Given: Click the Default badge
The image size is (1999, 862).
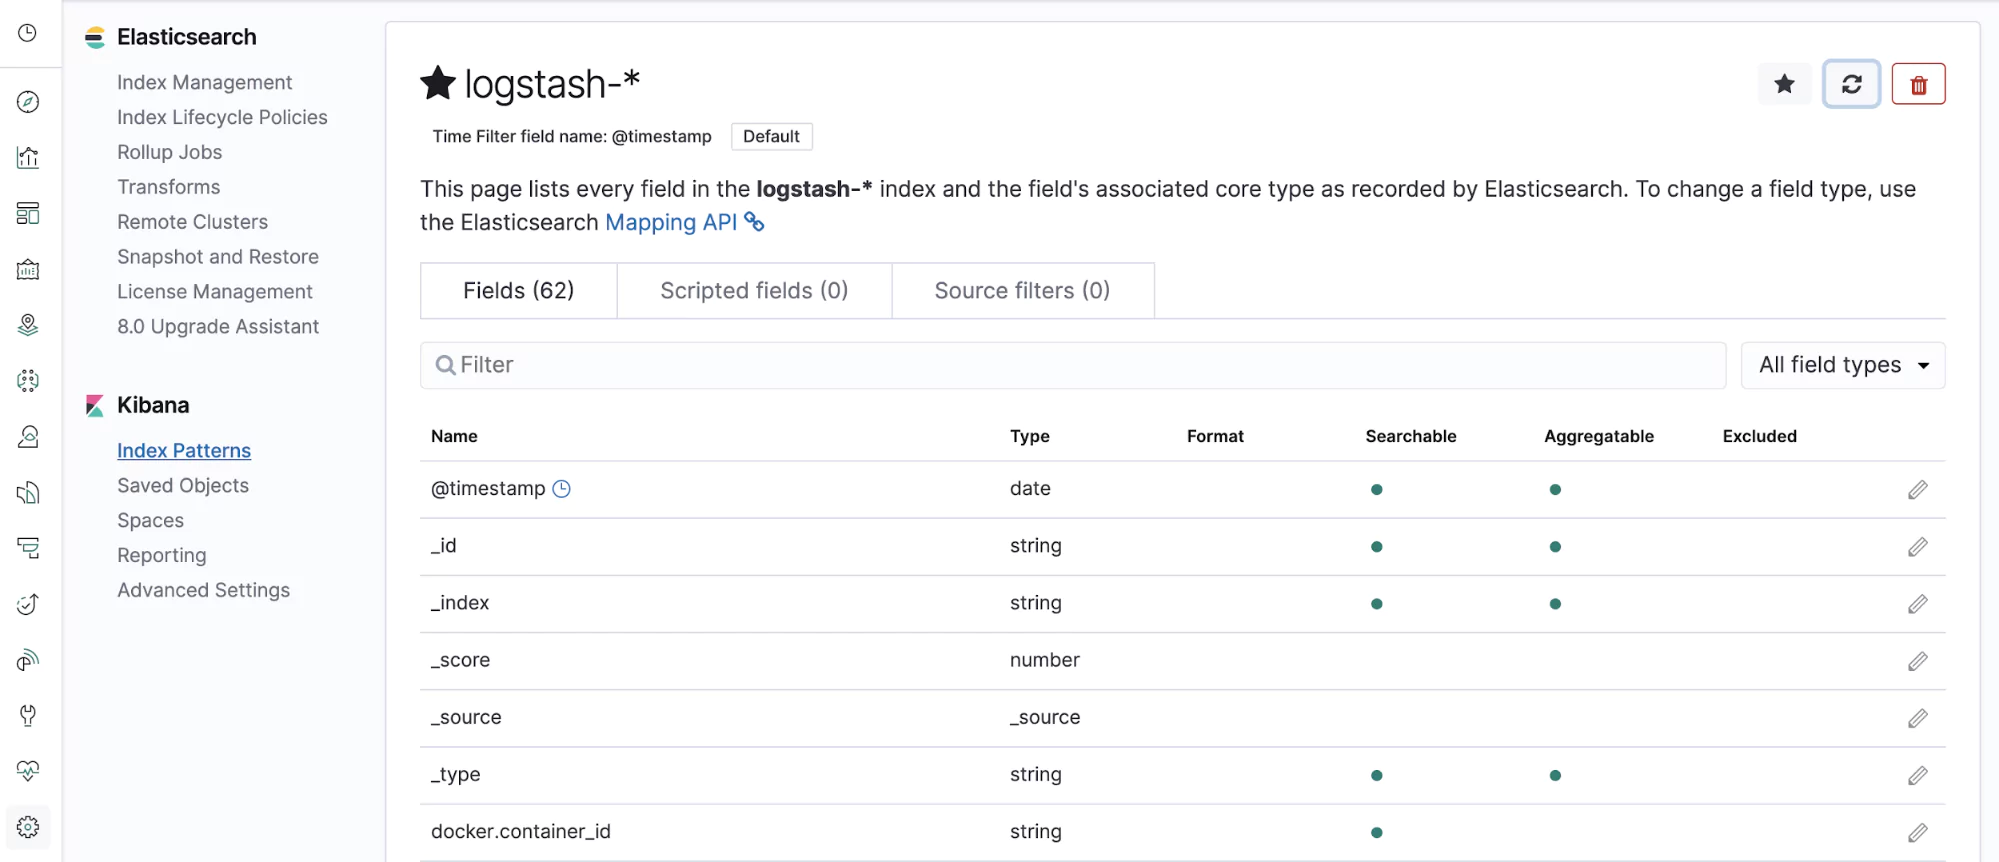Looking at the screenshot, I should (771, 136).
